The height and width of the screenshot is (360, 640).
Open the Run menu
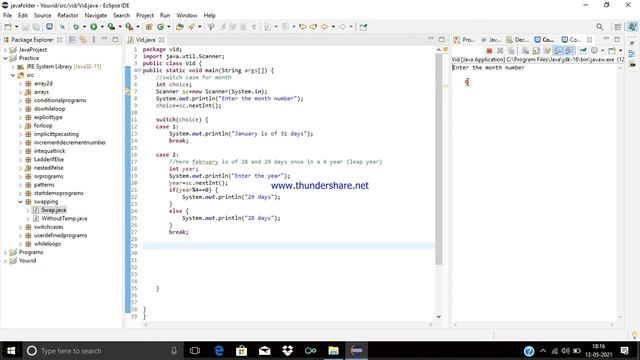[x=165, y=16]
